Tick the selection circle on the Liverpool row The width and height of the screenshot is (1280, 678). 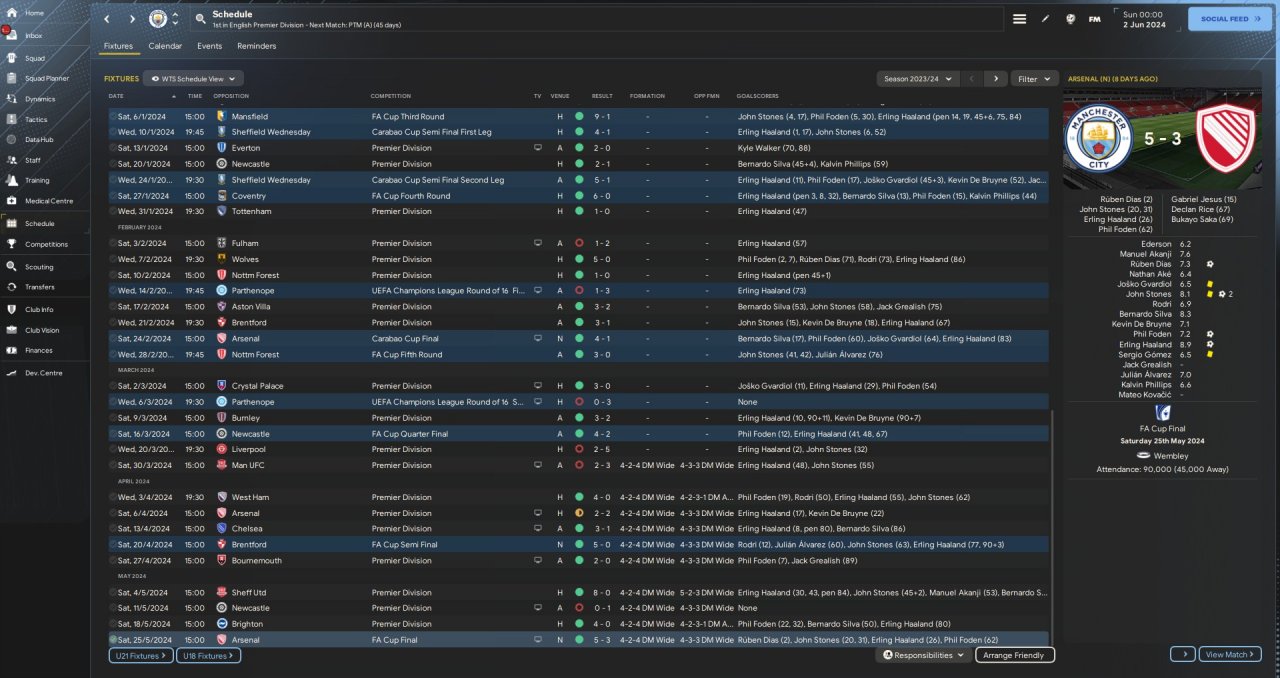pyautogui.click(x=113, y=450)
